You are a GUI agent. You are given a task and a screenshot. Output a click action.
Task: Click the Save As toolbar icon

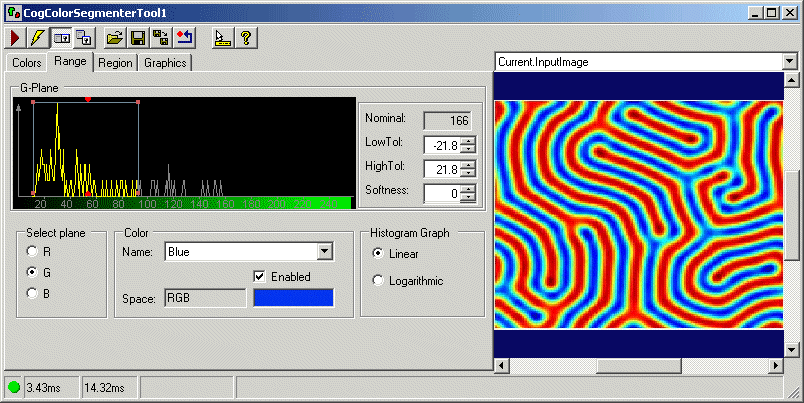[160, 38]
